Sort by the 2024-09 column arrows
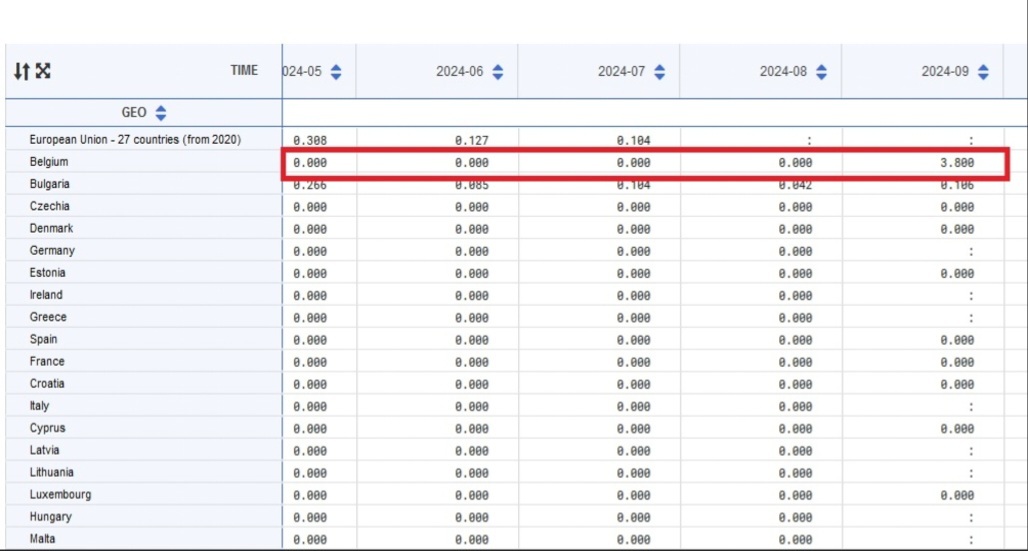The image size is (1028, 551). (x=983, y=72)
